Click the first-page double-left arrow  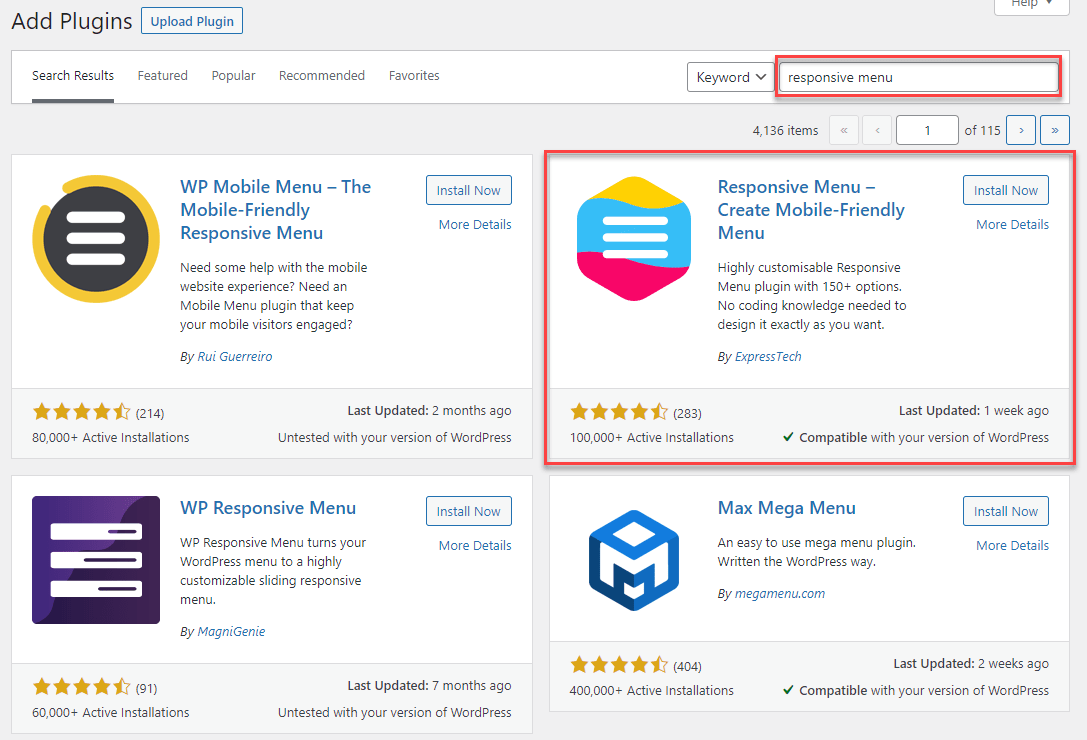[843, 130]
